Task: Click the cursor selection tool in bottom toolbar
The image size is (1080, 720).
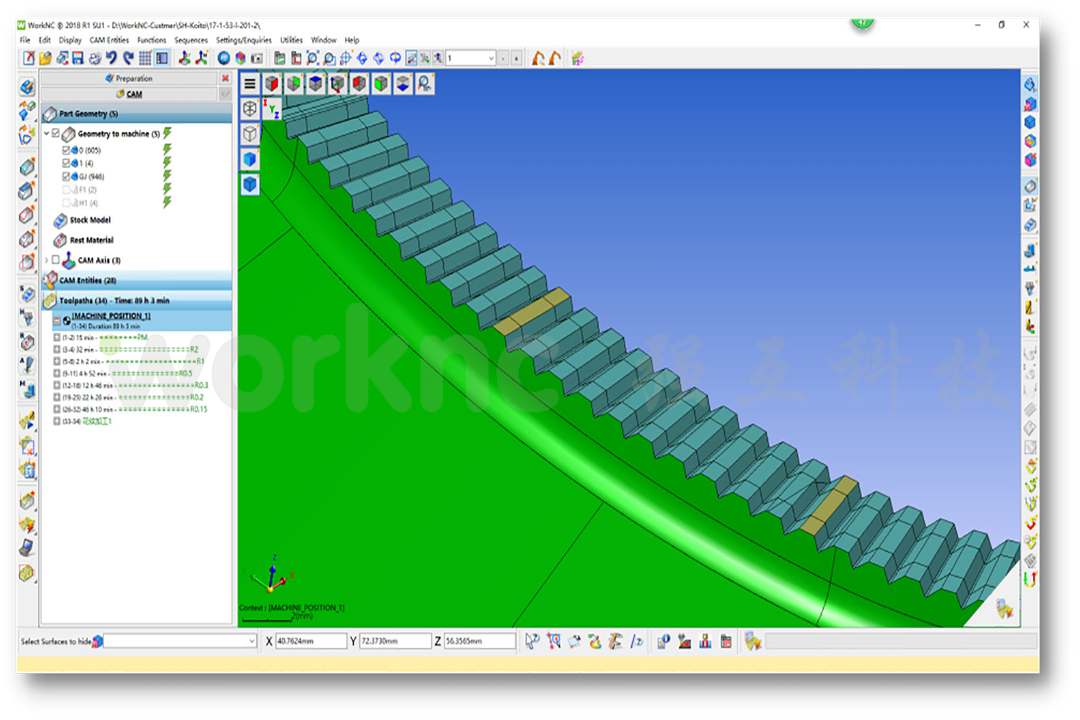Action: pos(532,641)
